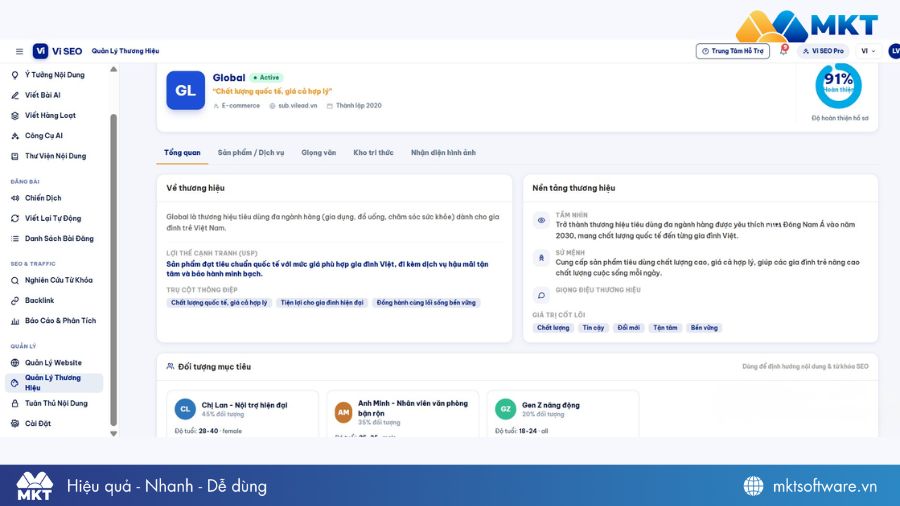Click the Bền vững core value tag
This screenshot has width=900, height=506.
pos(704,328)
